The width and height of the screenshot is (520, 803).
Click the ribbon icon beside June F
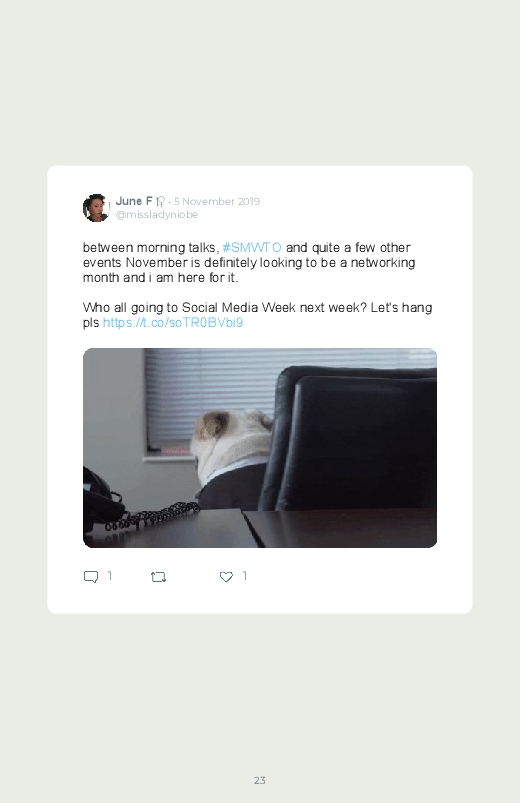pyautogui.click(x=160, y=202)
